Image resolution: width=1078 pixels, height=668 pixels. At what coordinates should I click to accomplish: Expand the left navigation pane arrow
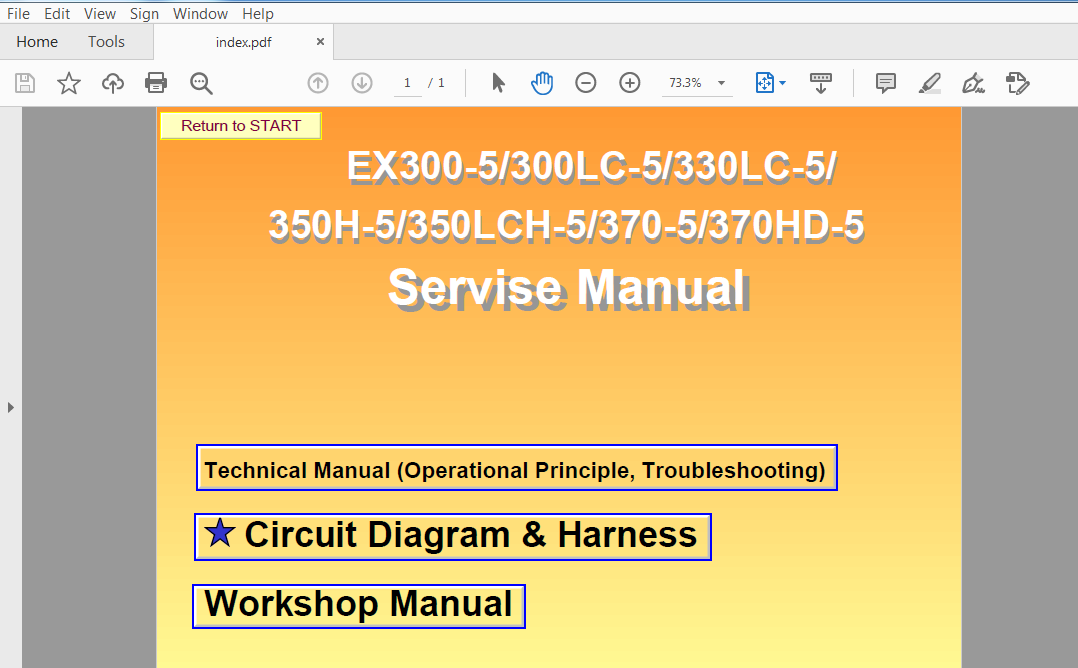tap(10, 408)
